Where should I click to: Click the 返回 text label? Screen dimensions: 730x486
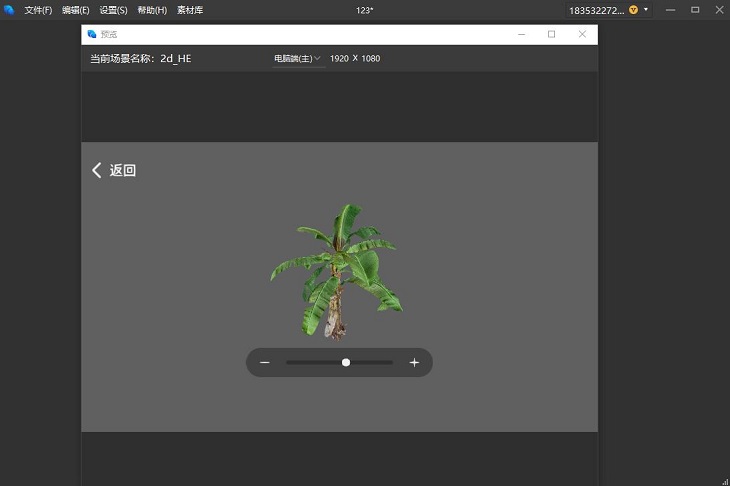(123, 171)
